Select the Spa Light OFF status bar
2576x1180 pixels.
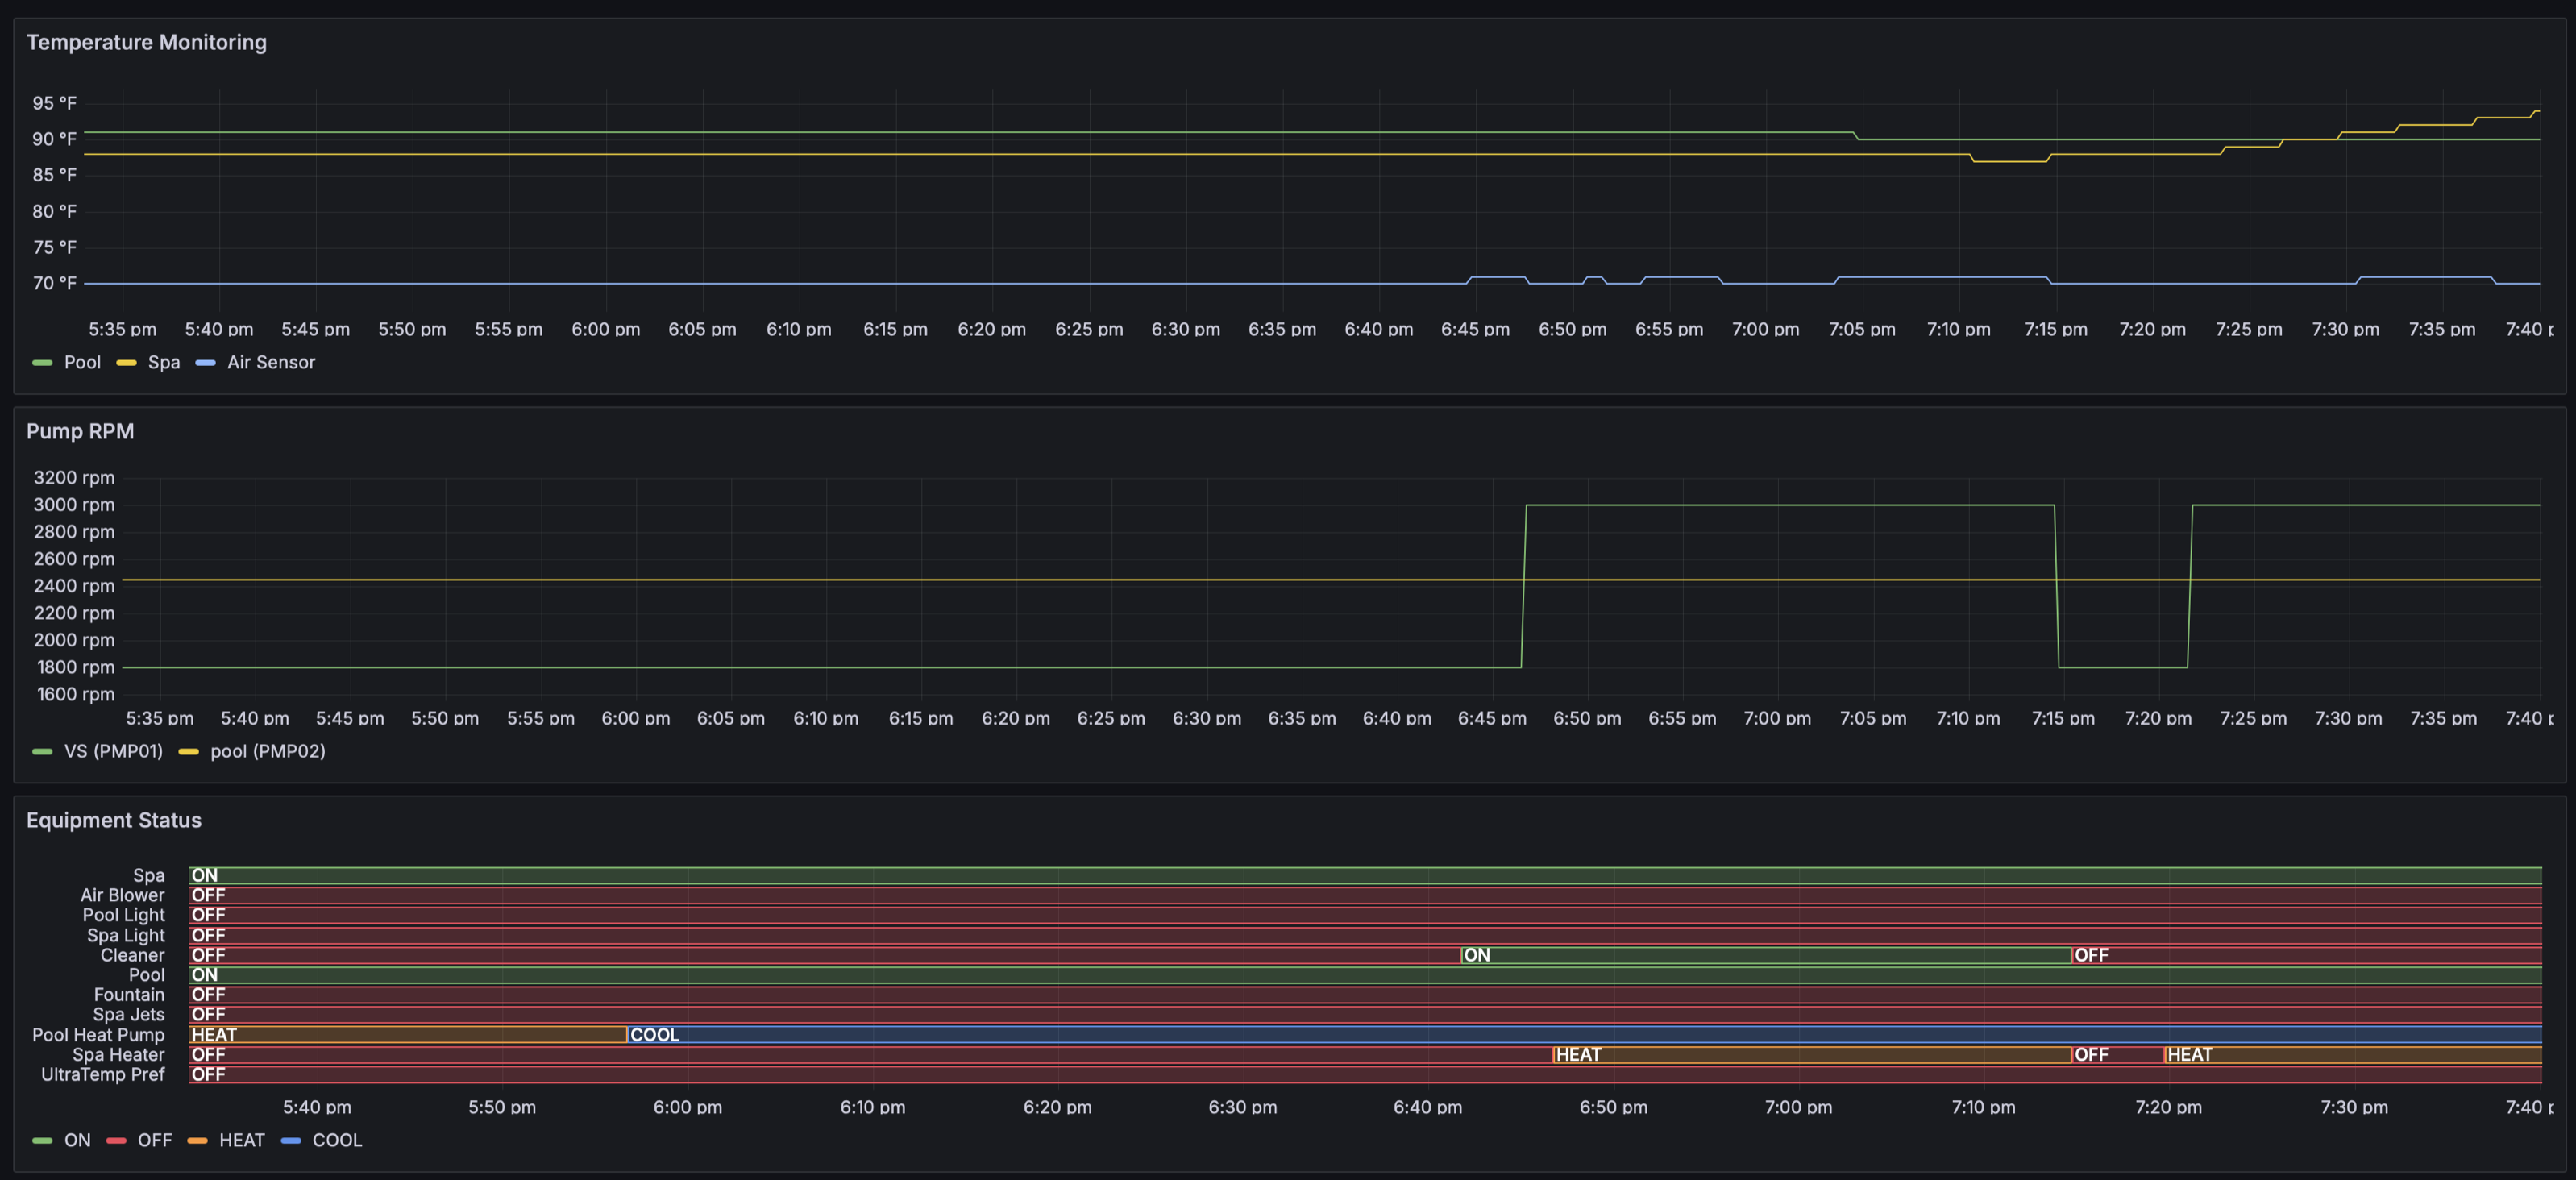click(1365, 935)
